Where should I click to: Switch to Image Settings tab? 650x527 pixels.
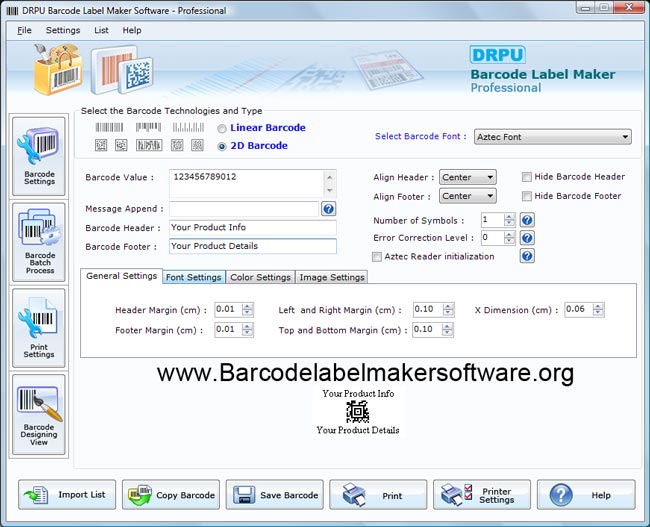[332, 277]
